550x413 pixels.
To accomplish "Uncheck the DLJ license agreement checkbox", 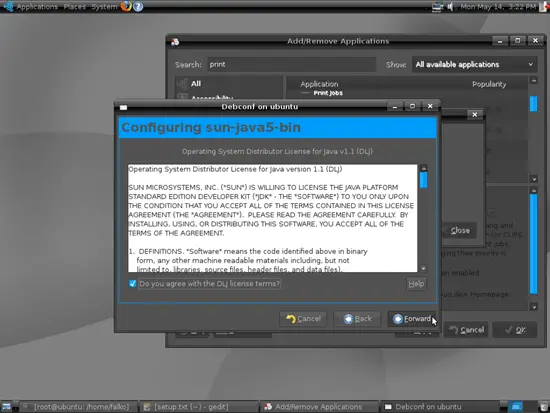I will click(x=132, y=284).
